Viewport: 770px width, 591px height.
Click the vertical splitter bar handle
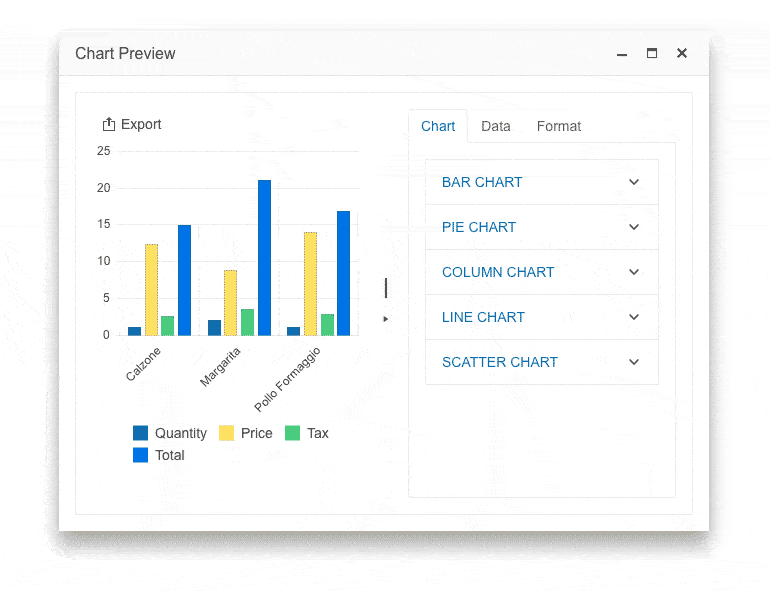tap(386, 288)
